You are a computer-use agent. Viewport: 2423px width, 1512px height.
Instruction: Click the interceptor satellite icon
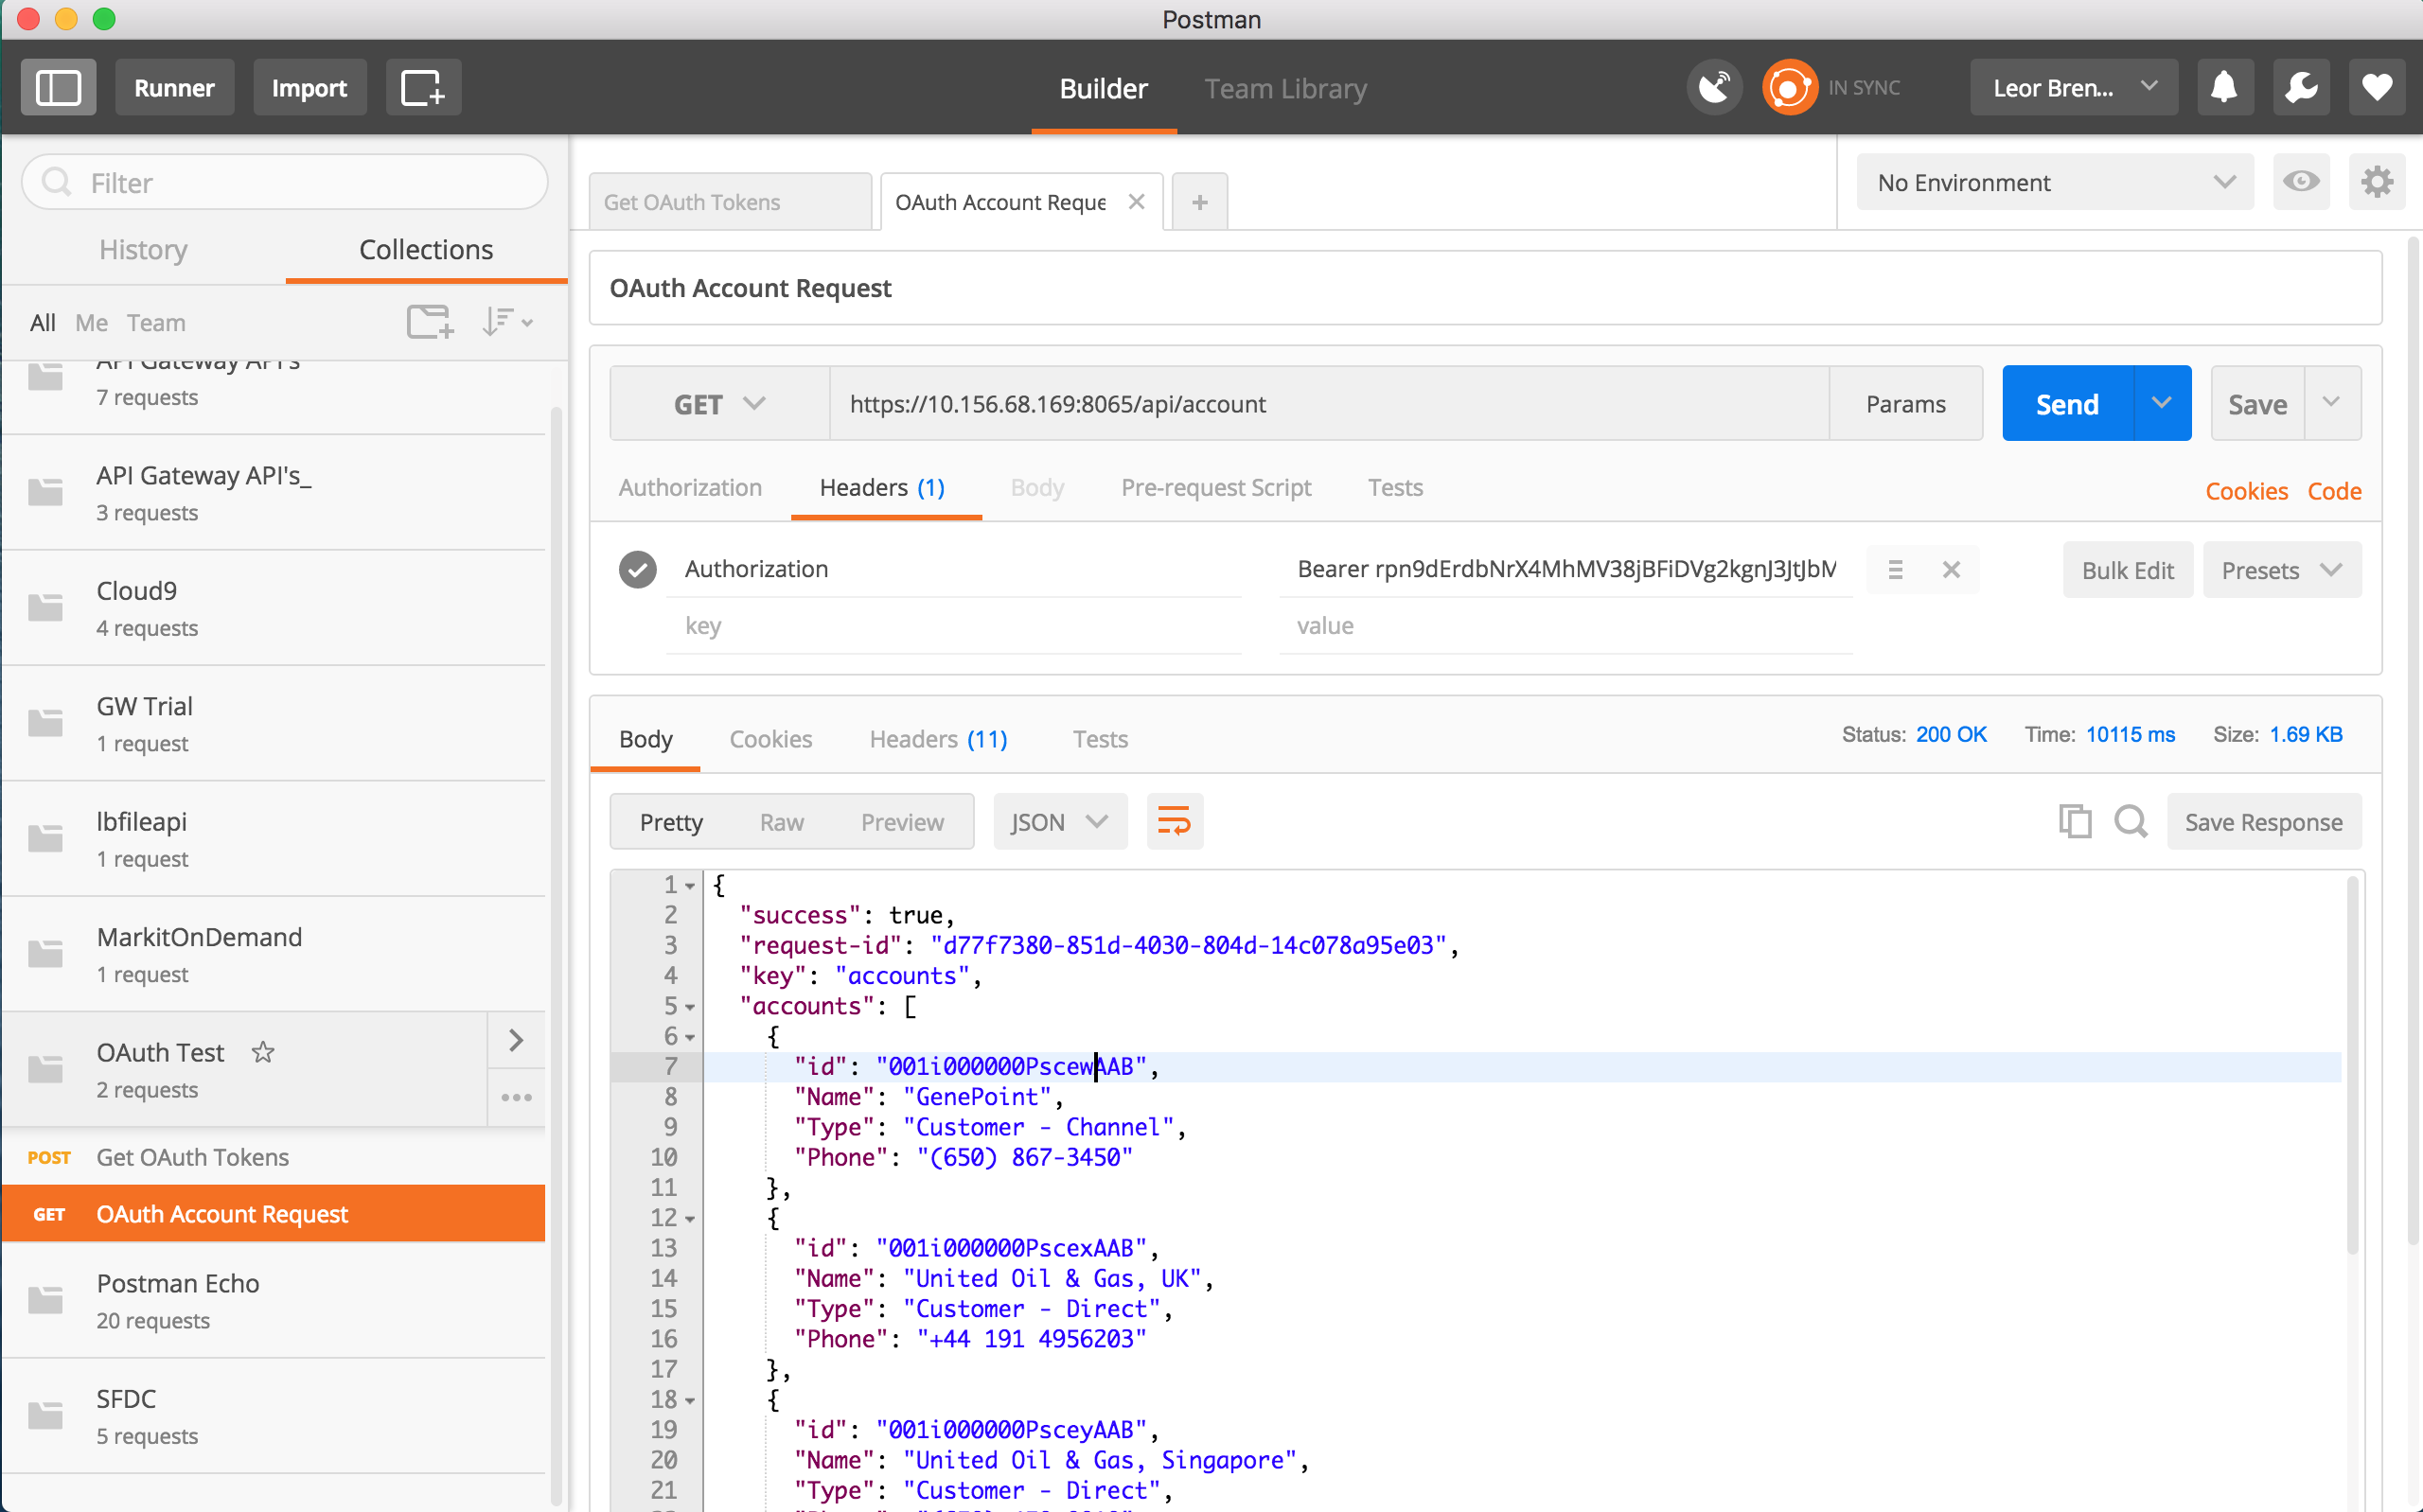[x=1714, y=88]
